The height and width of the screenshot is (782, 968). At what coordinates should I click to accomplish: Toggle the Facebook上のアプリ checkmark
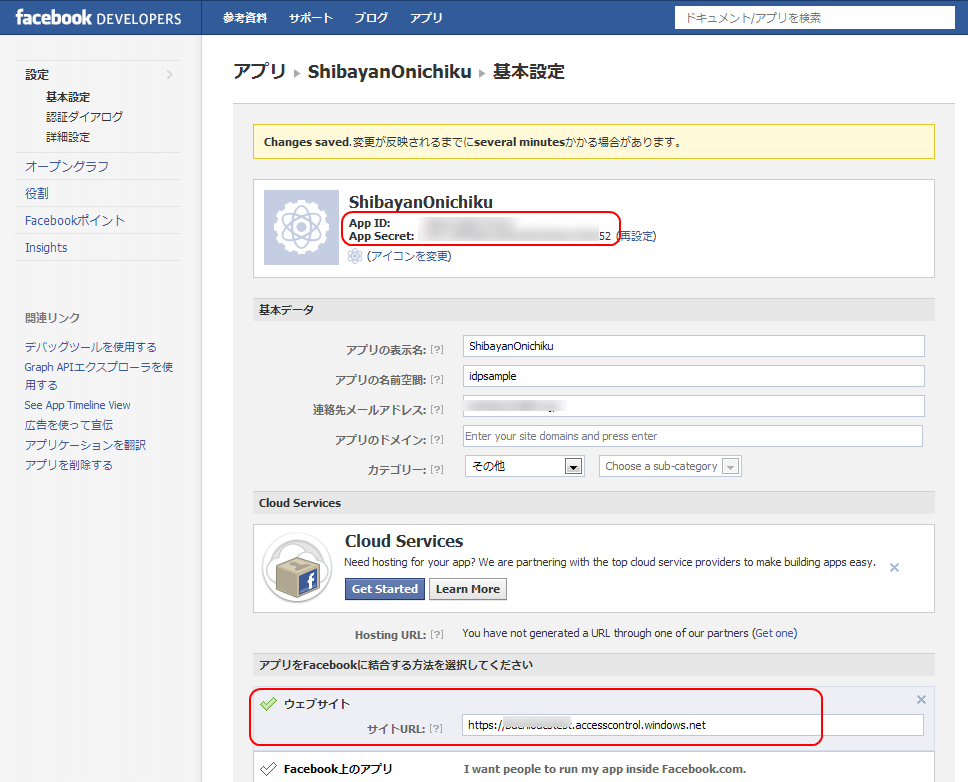tap(268, 769)
